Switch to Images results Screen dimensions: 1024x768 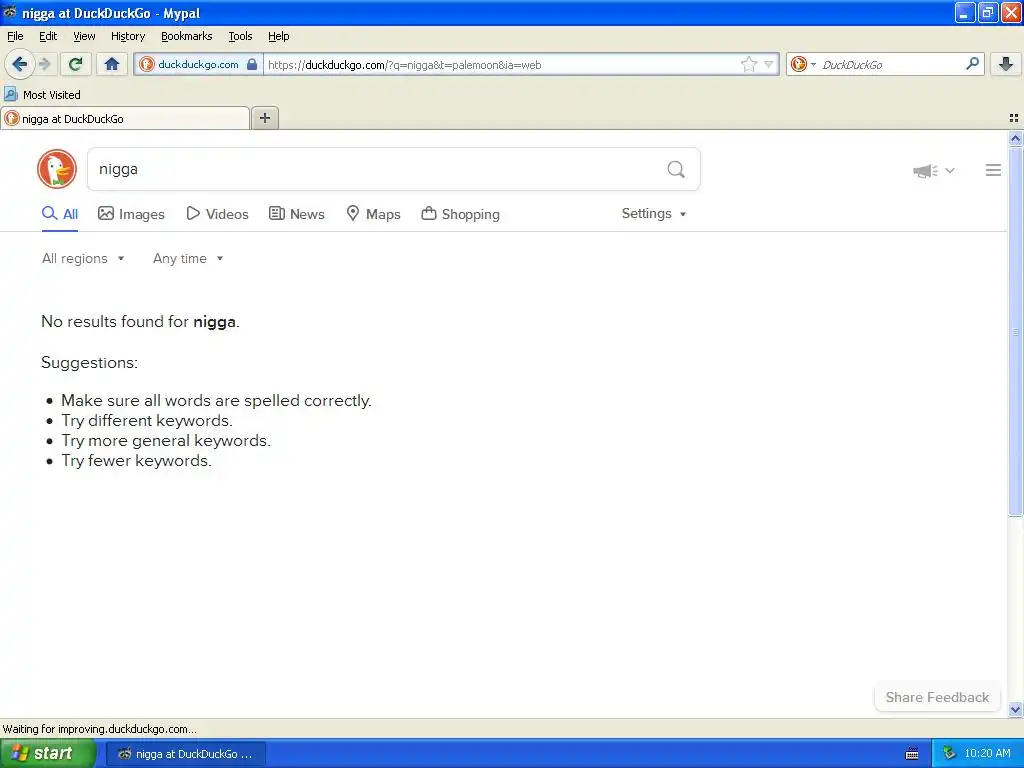coord(131,214)
